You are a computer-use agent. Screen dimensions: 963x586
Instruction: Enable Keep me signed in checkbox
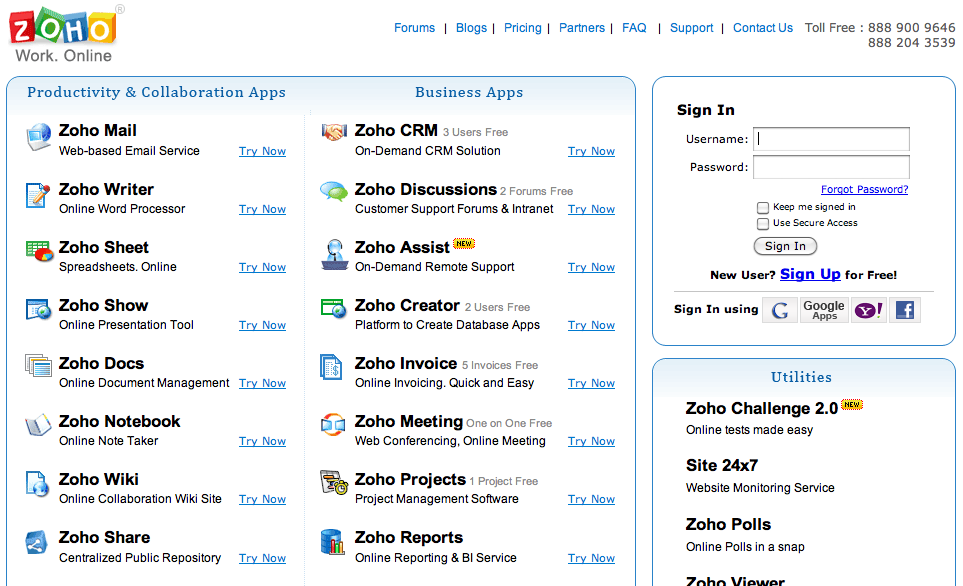point(763,208)
